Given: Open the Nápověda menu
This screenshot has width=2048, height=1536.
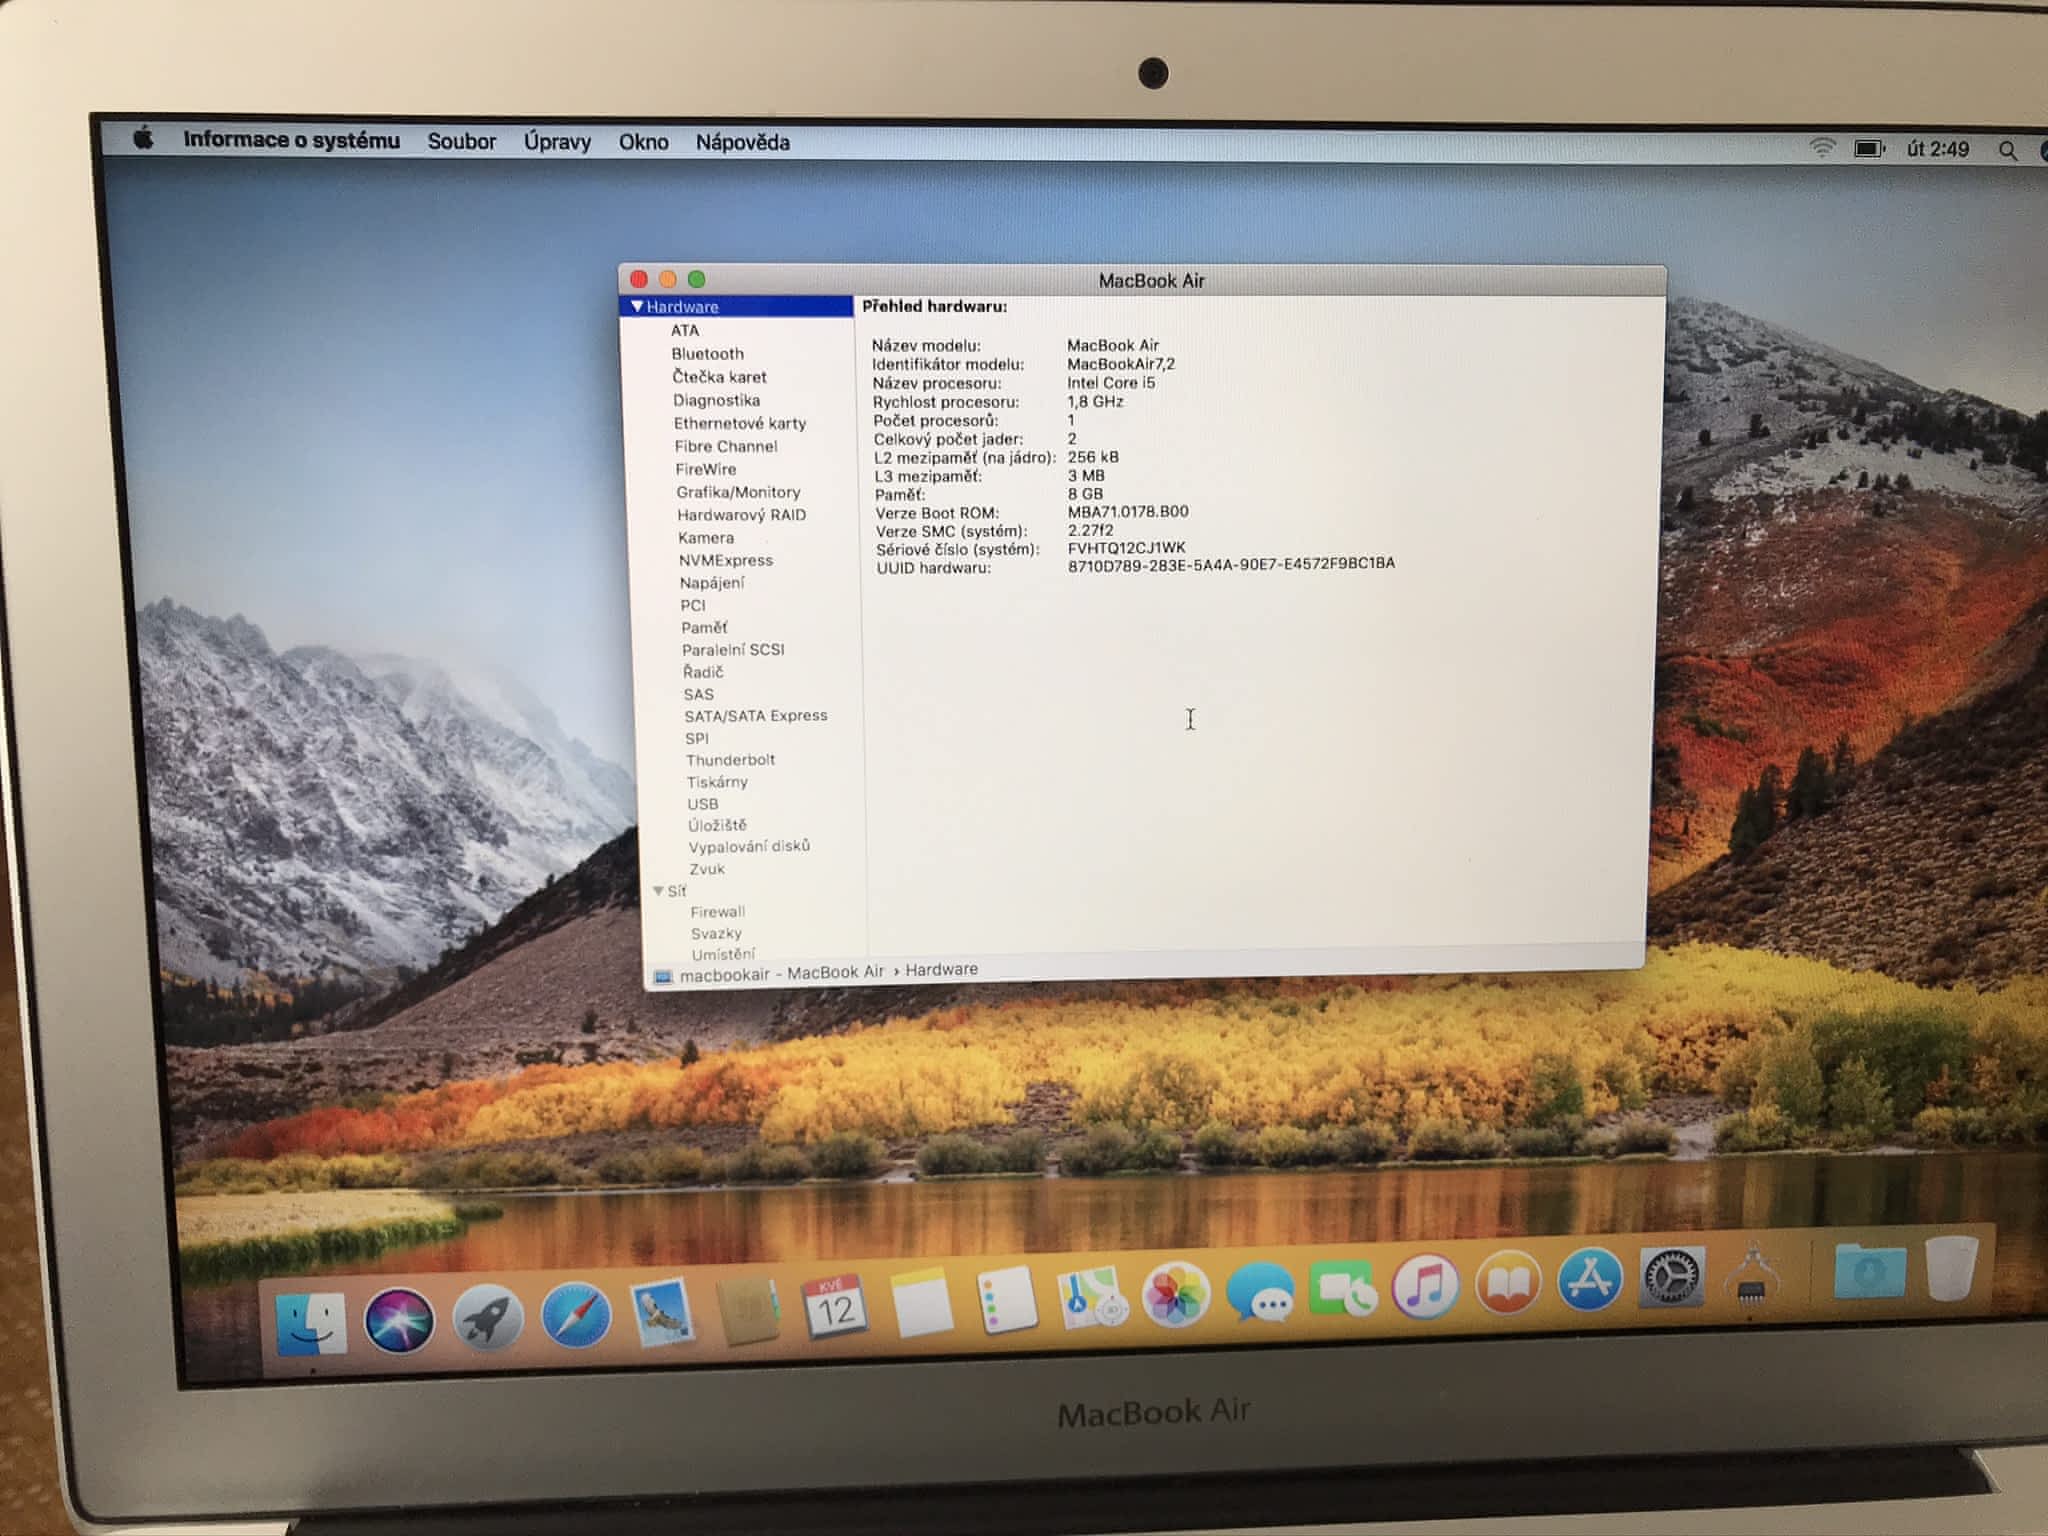Looking at the screenshot, I should (742, 142).
